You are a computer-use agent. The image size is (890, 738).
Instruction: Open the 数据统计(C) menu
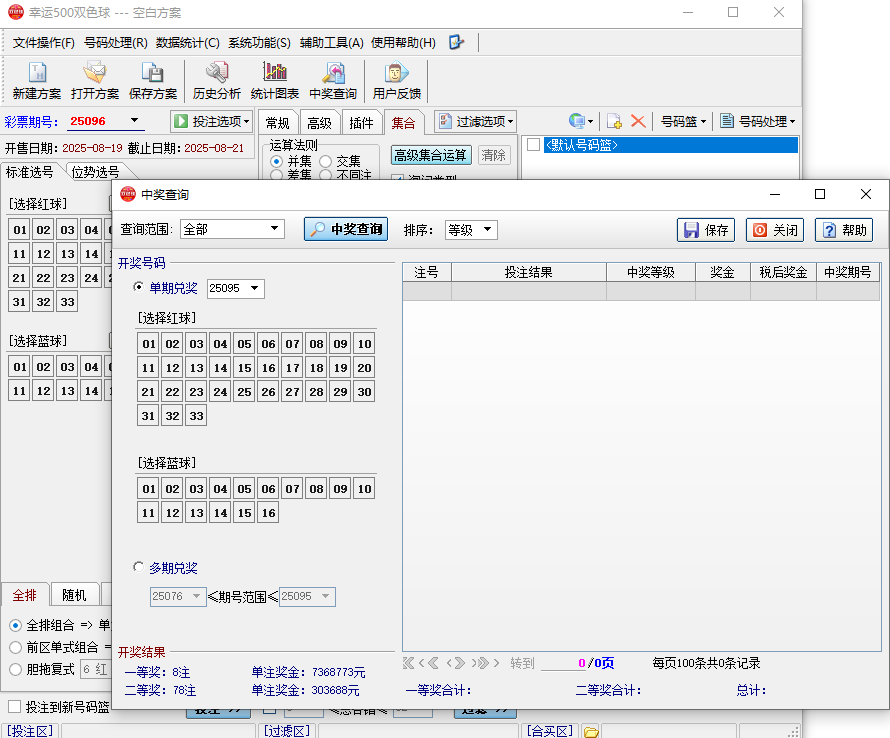click(x=187, y=43)
